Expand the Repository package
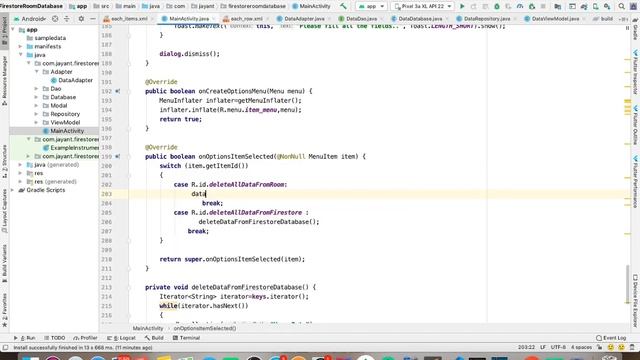The image size is (640, 360). point(37,114)
